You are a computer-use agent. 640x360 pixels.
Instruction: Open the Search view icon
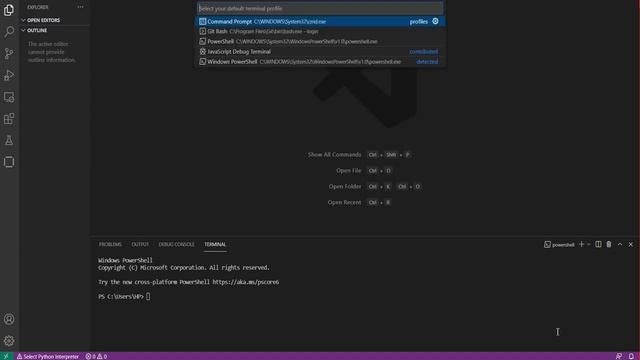point(9,32)
